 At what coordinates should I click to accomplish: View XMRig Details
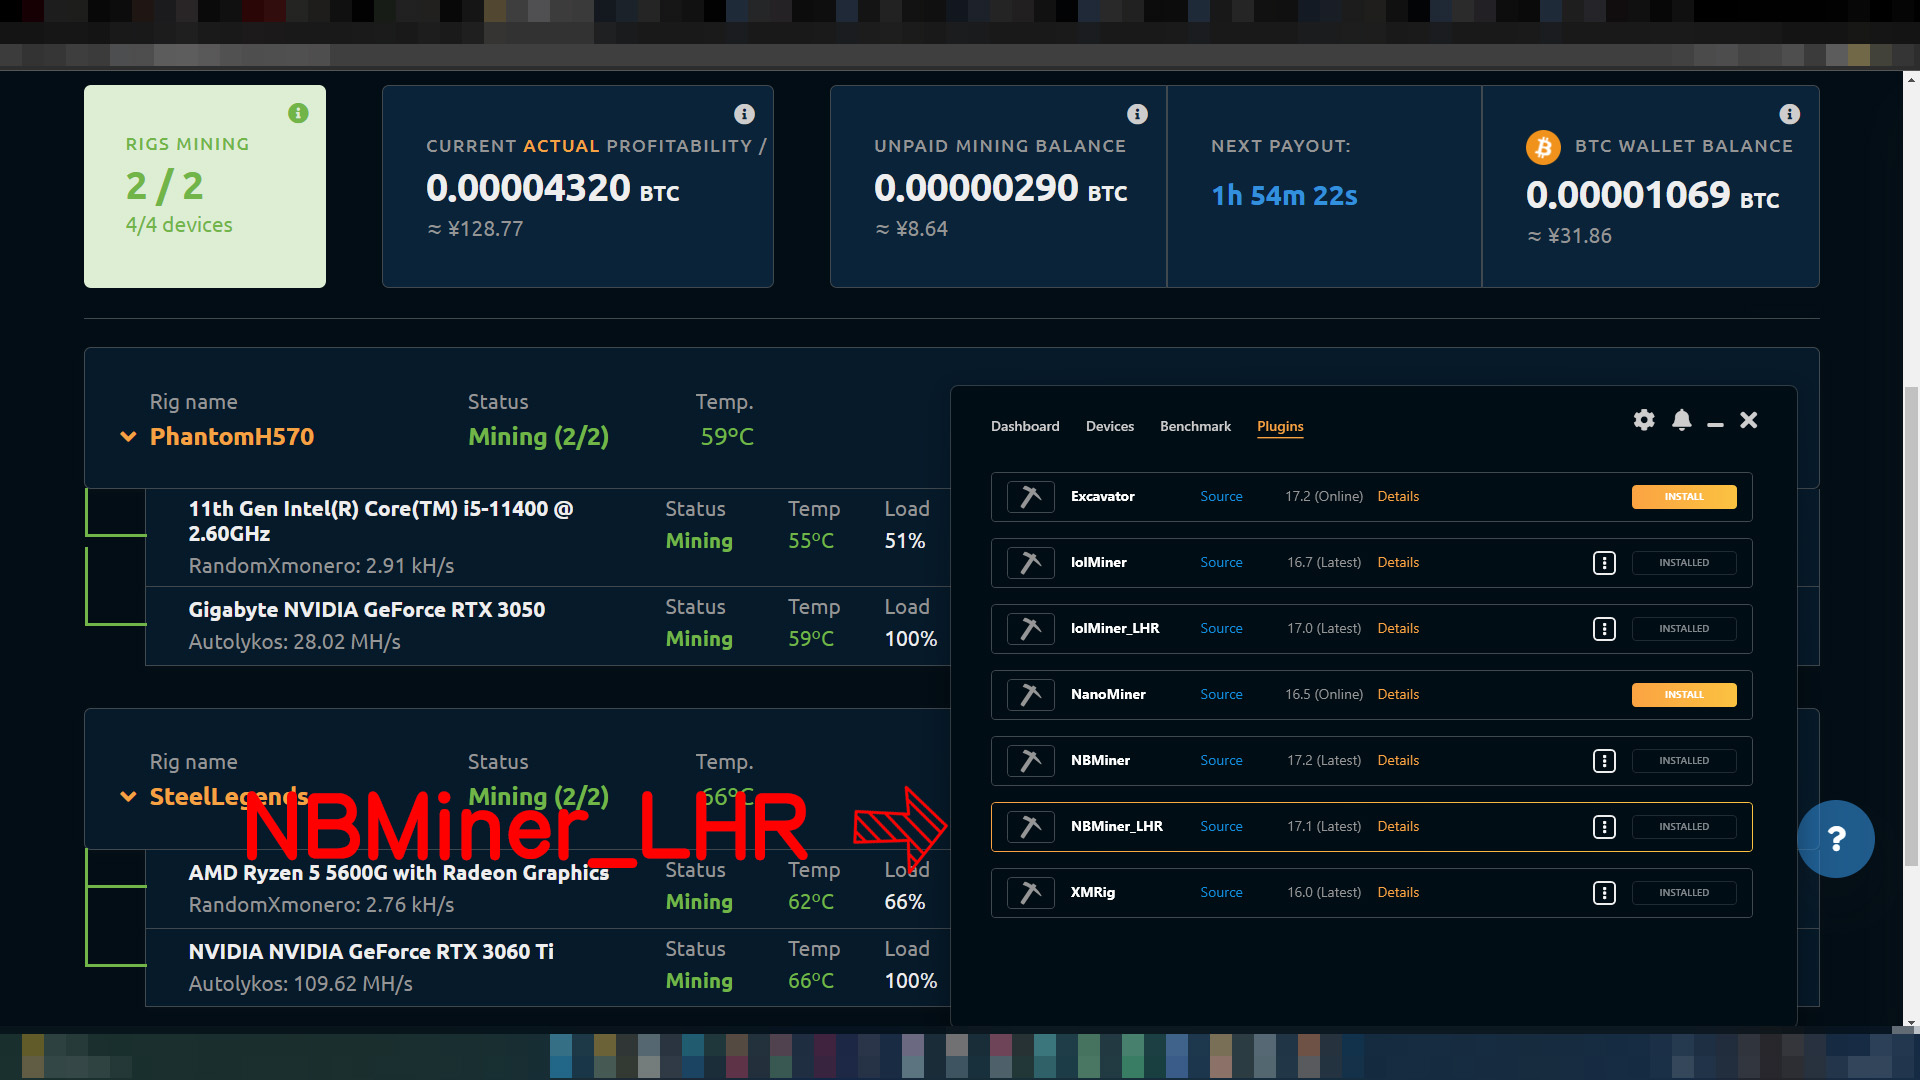[1398, 893]
